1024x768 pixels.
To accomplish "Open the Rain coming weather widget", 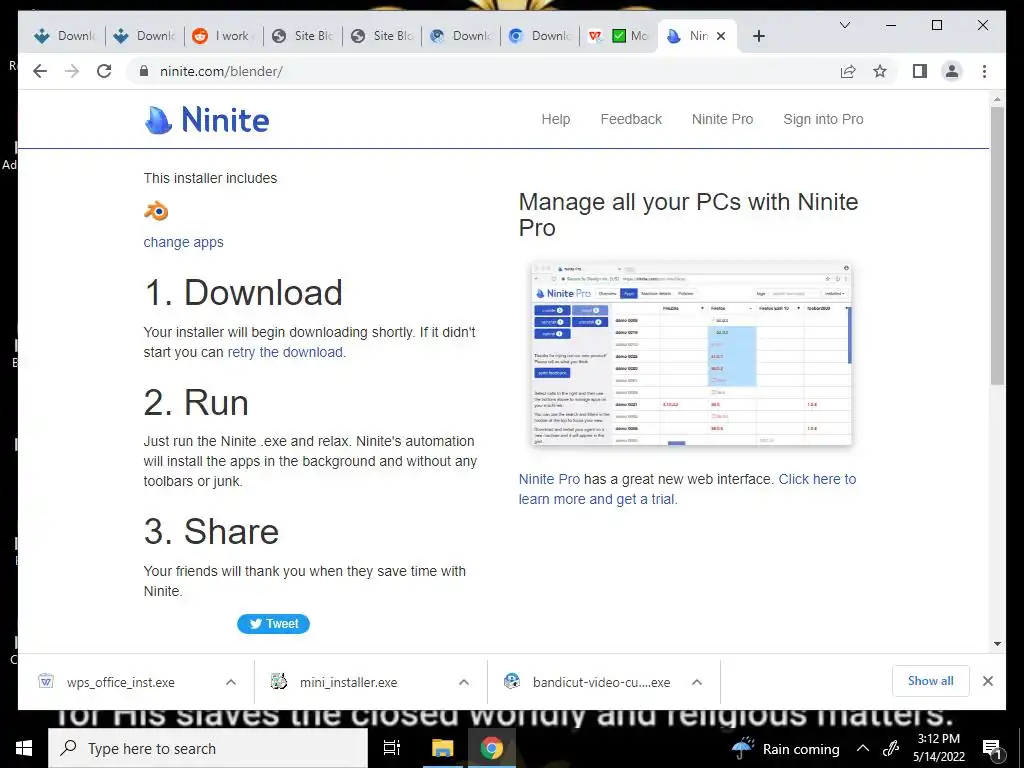I will (786, 748).
